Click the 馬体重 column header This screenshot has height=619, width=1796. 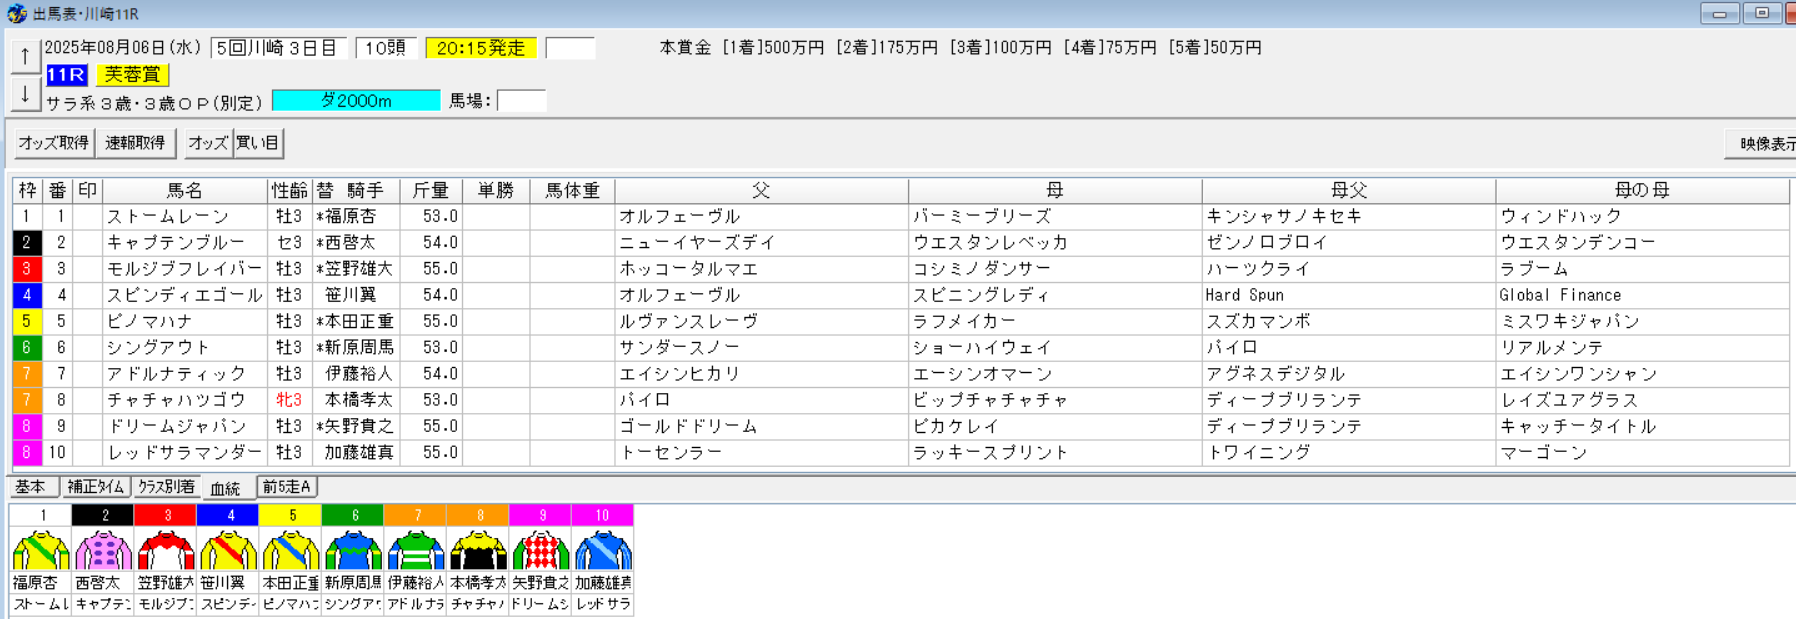tap(572, 190)
